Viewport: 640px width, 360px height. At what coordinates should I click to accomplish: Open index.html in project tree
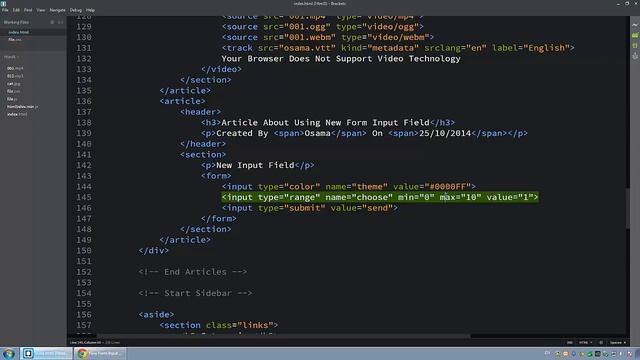click(17, 114)
